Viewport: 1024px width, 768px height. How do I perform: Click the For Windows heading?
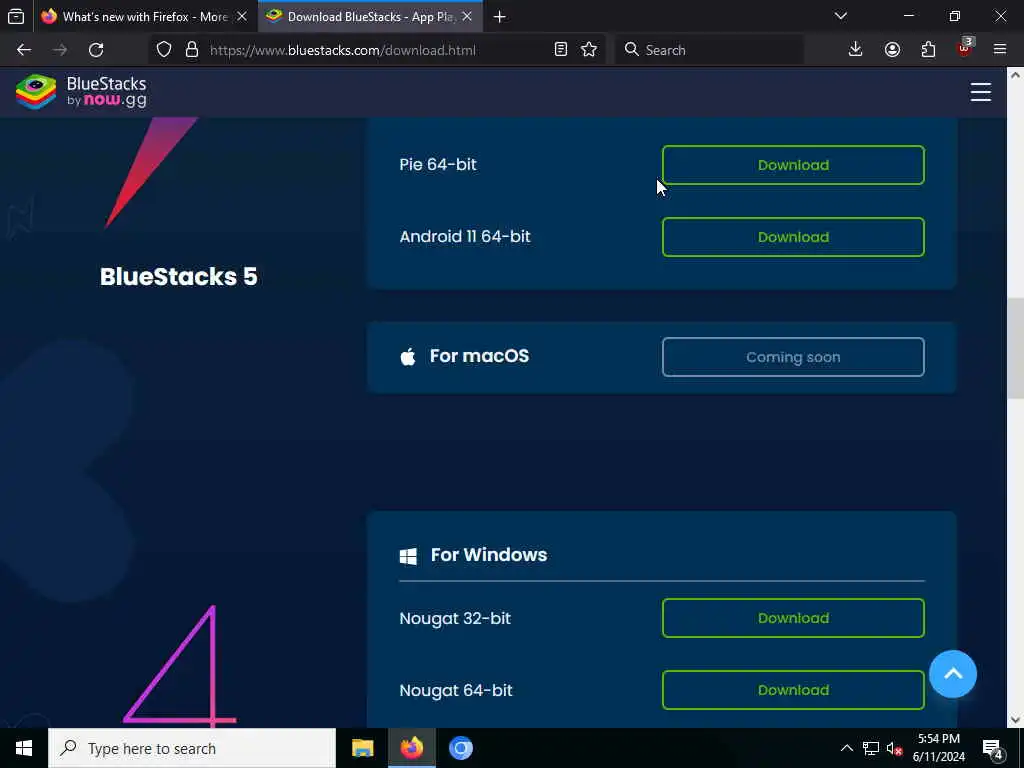coord(488,554)
